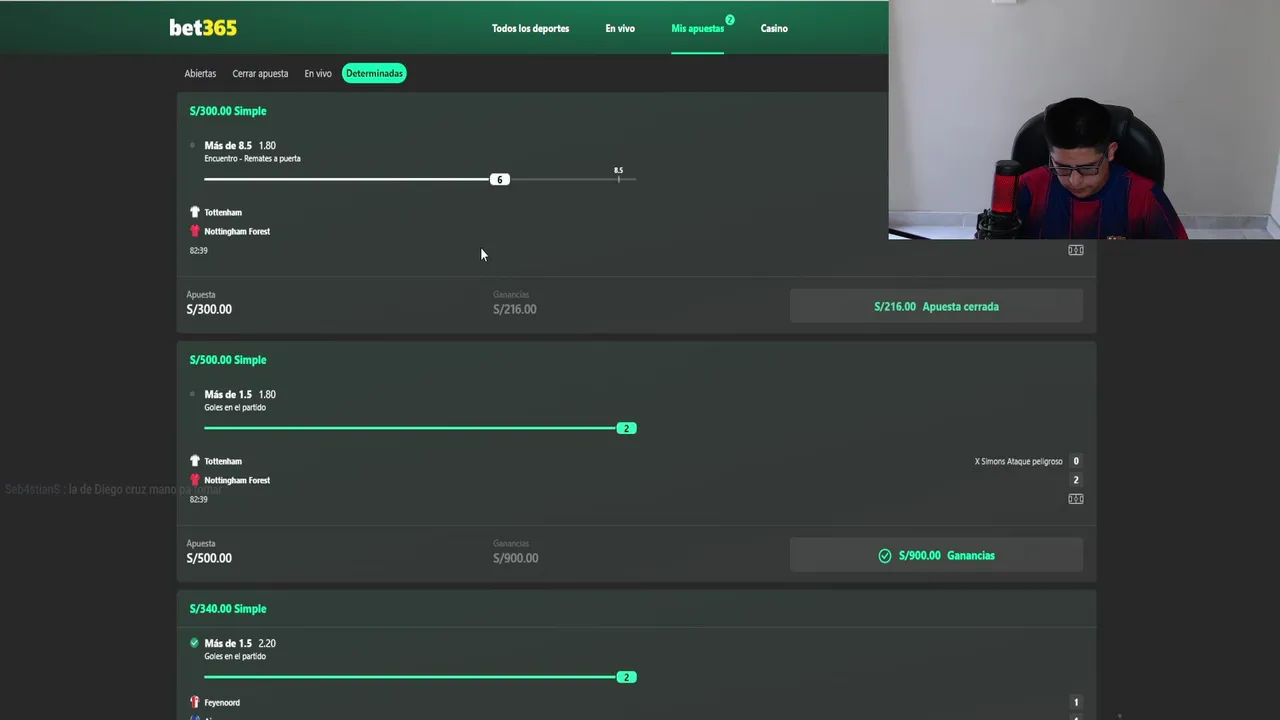
Task: Click the grey status dot beside Más de 1.5 1.80
Action: tap(193, 394)
